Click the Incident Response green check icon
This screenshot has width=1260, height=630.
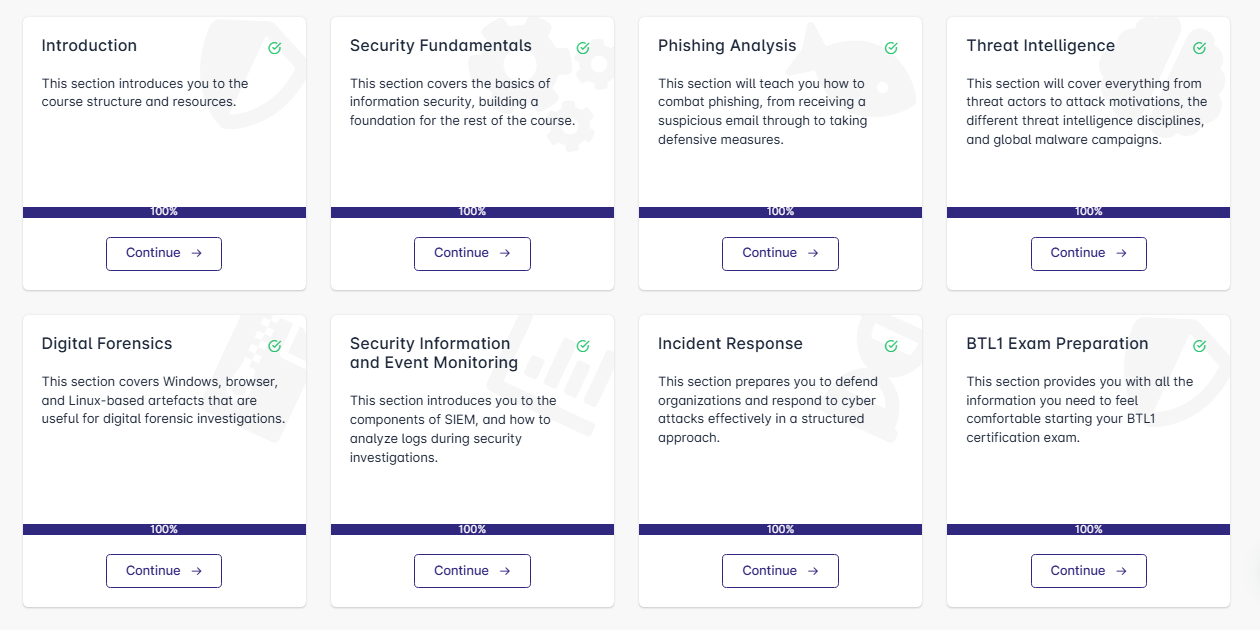(x=891, y=346)
